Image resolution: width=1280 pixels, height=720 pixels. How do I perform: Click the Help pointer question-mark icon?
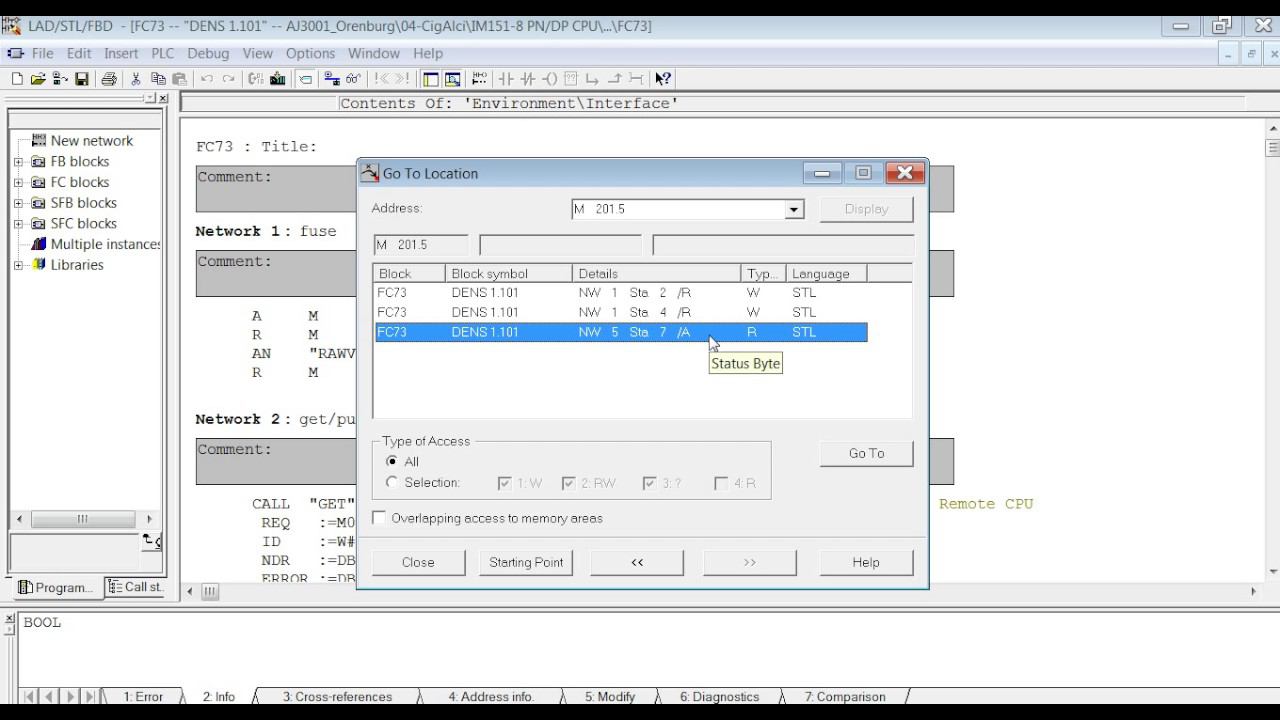coord(663,79)
